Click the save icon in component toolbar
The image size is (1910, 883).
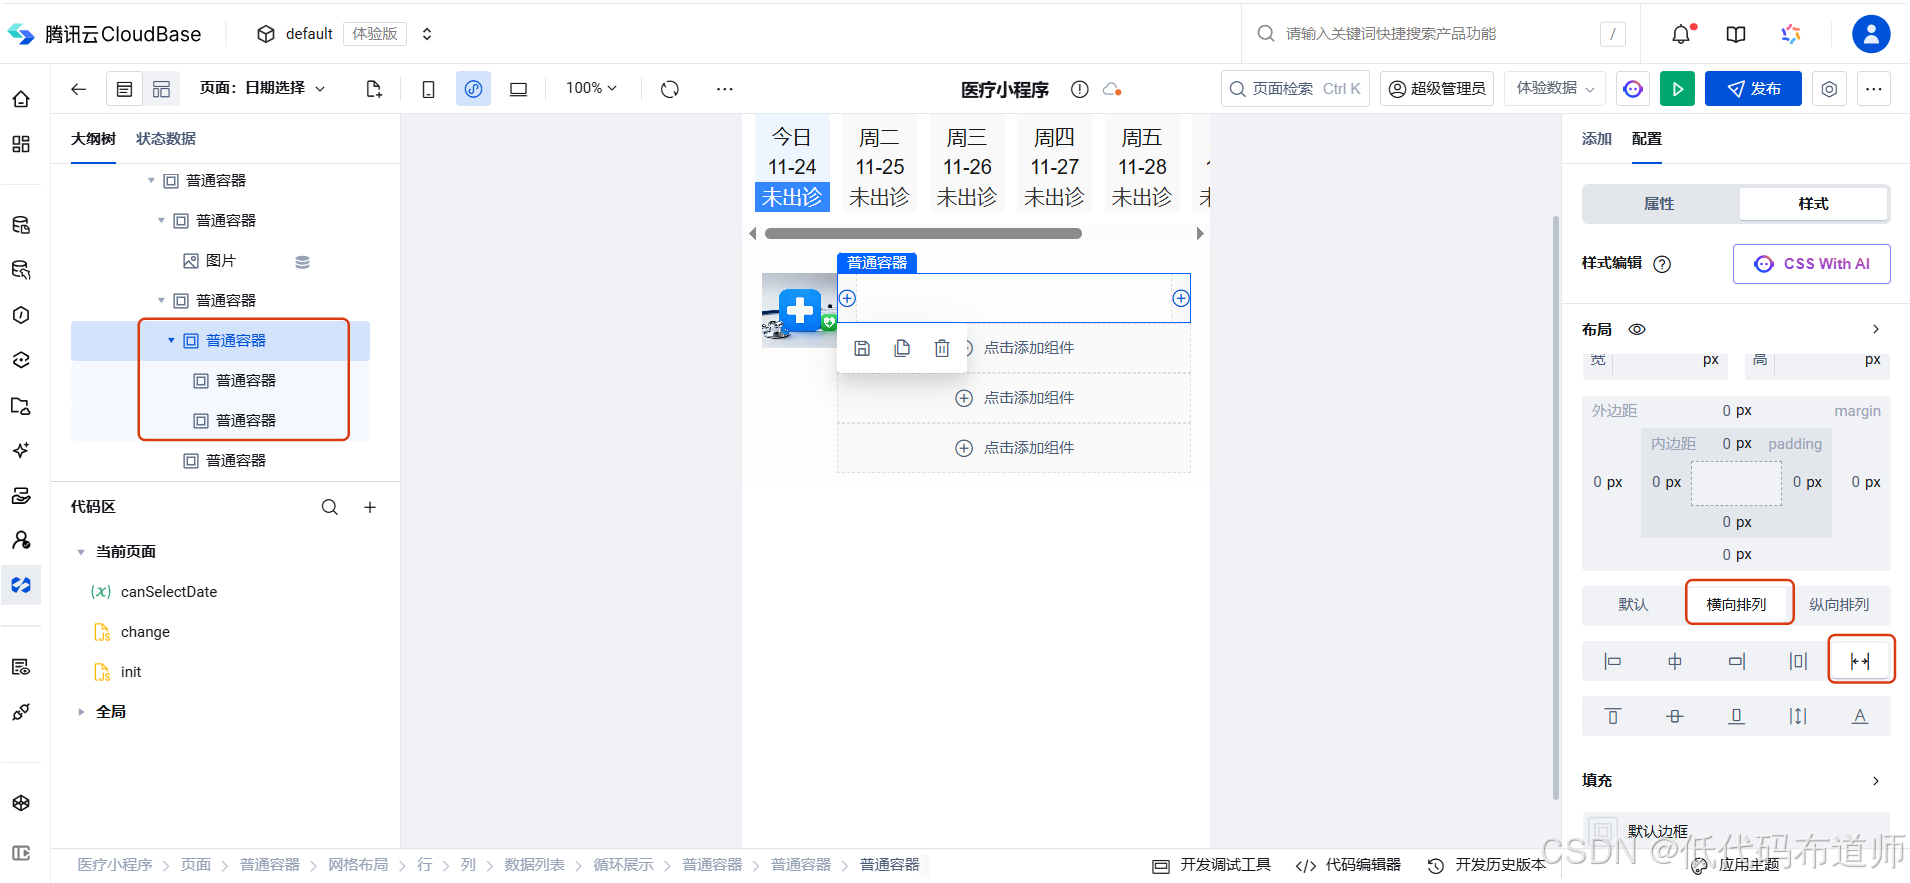point(862,348)
